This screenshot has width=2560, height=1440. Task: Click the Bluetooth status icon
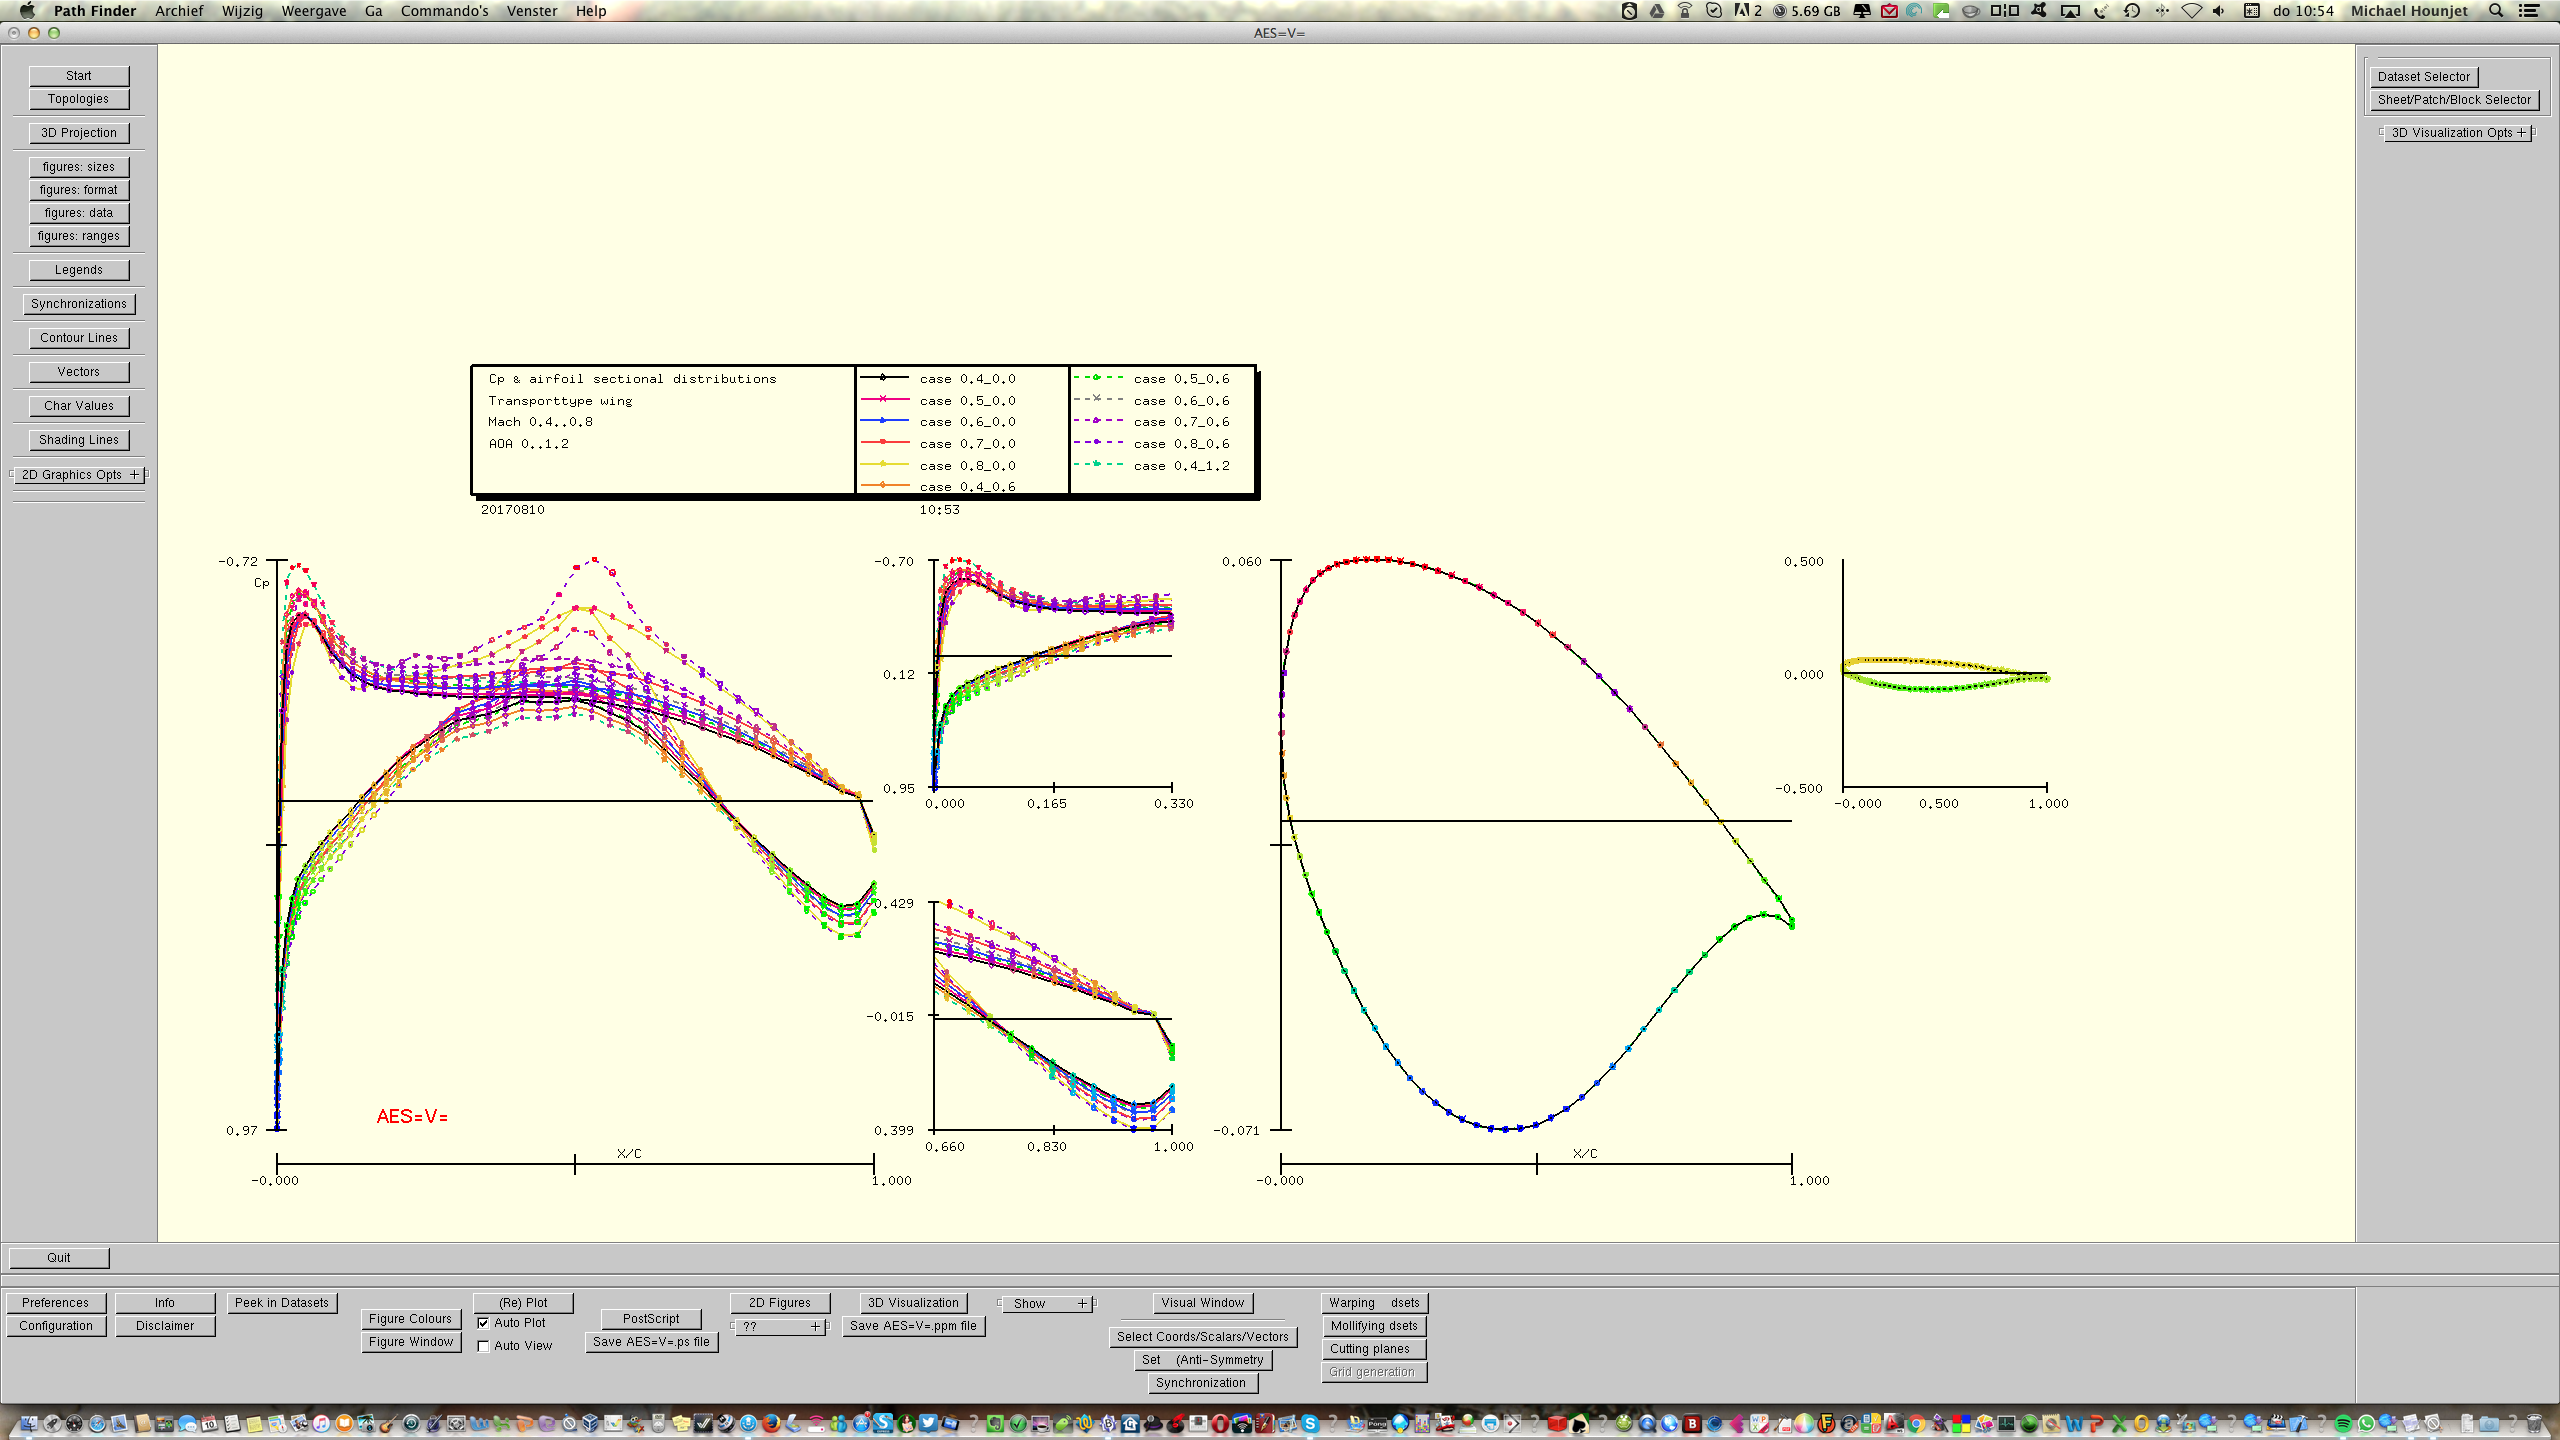(2162, 11)
